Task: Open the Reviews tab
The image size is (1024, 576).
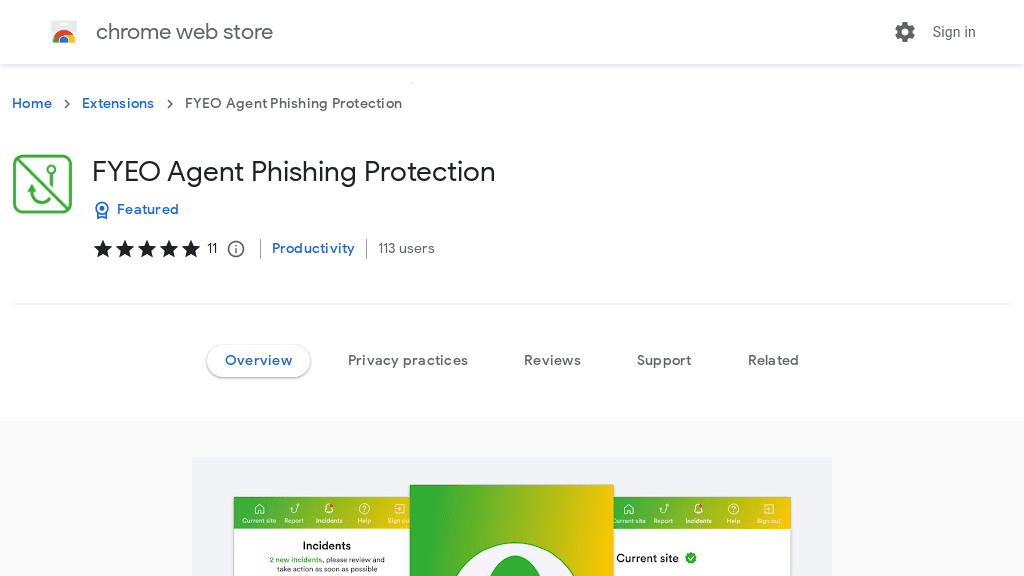Action: 552,360
